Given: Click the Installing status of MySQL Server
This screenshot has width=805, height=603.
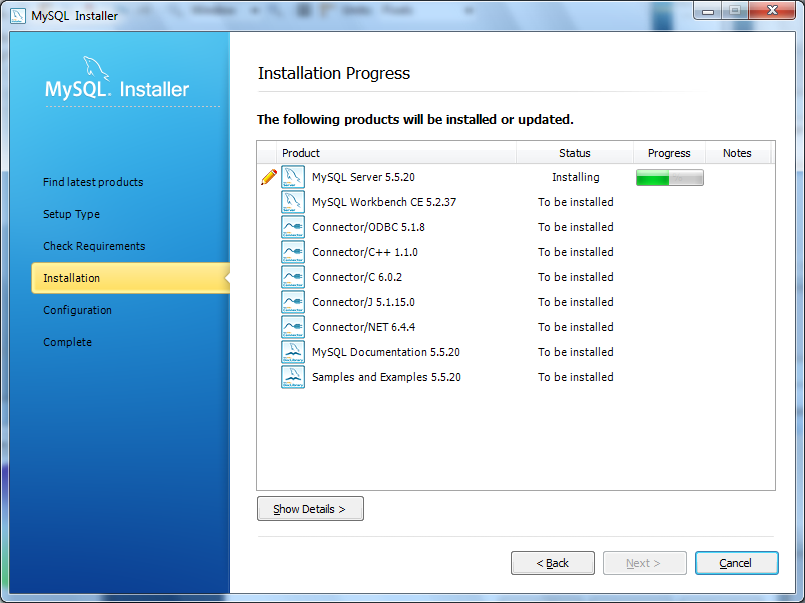Looking at the screenshot, I should tap(576, 177).
